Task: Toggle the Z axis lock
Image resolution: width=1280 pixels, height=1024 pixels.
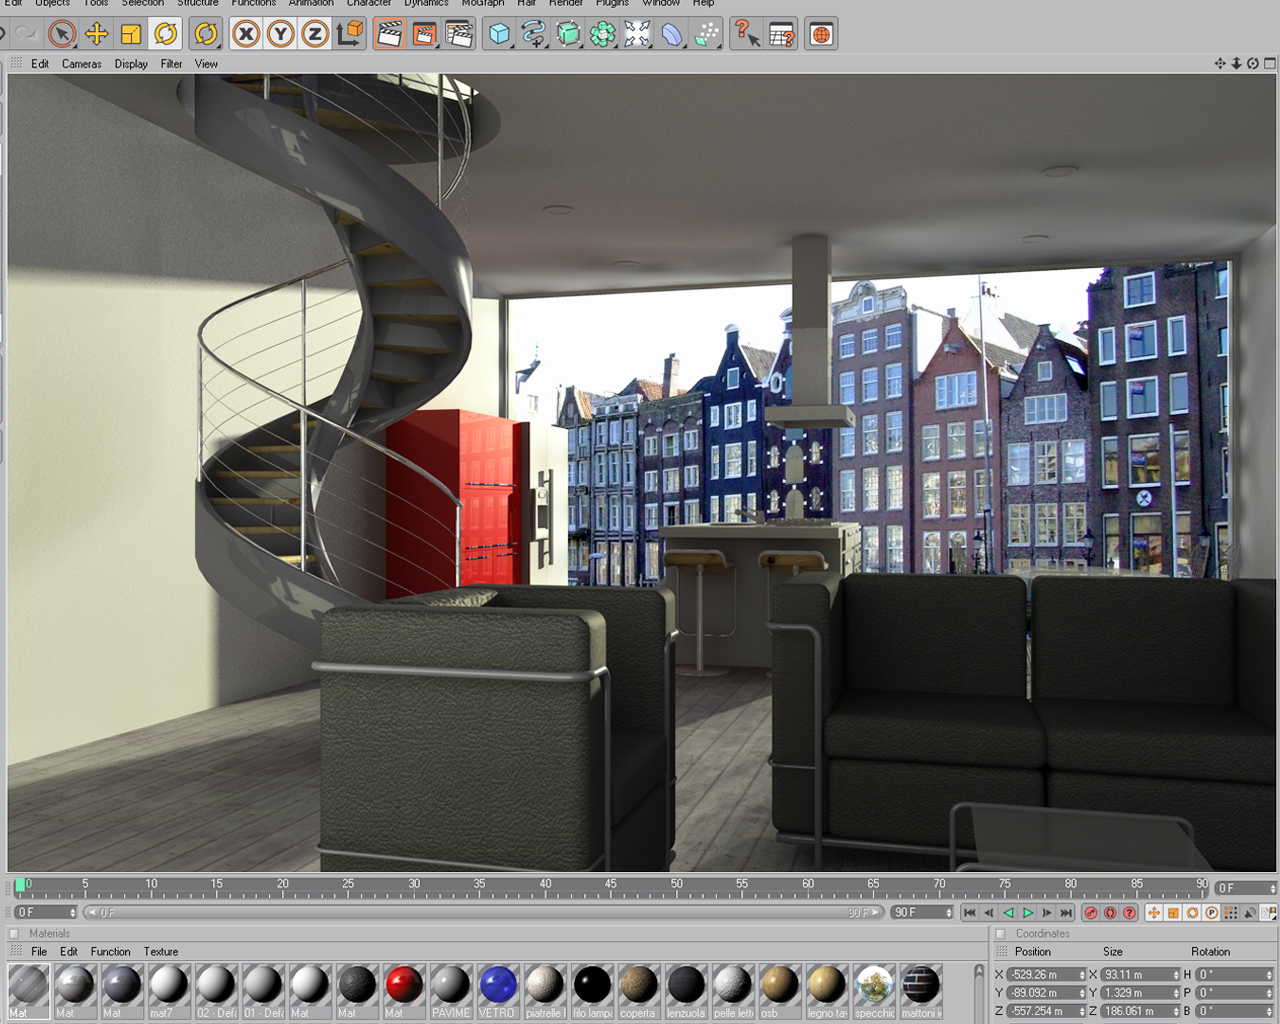Action: [315, 34]
